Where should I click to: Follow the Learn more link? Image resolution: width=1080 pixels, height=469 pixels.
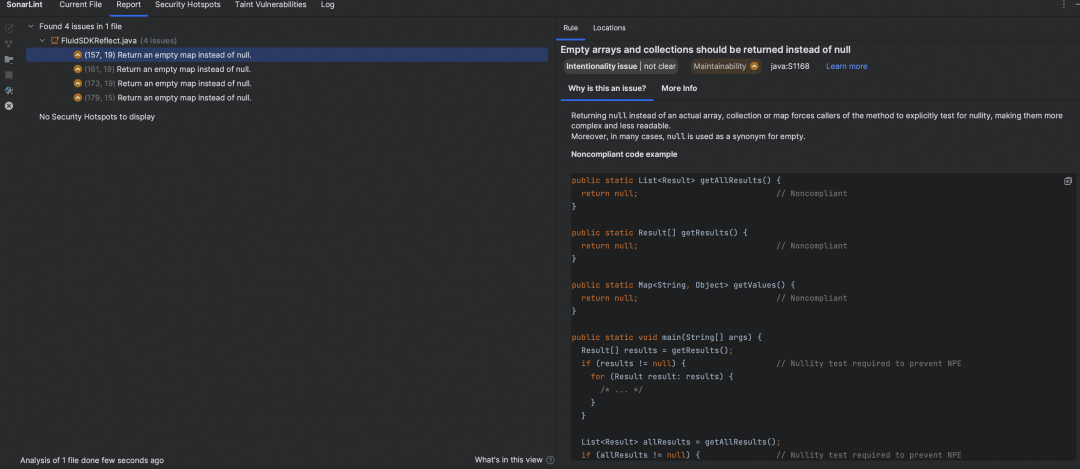point(847,66)
